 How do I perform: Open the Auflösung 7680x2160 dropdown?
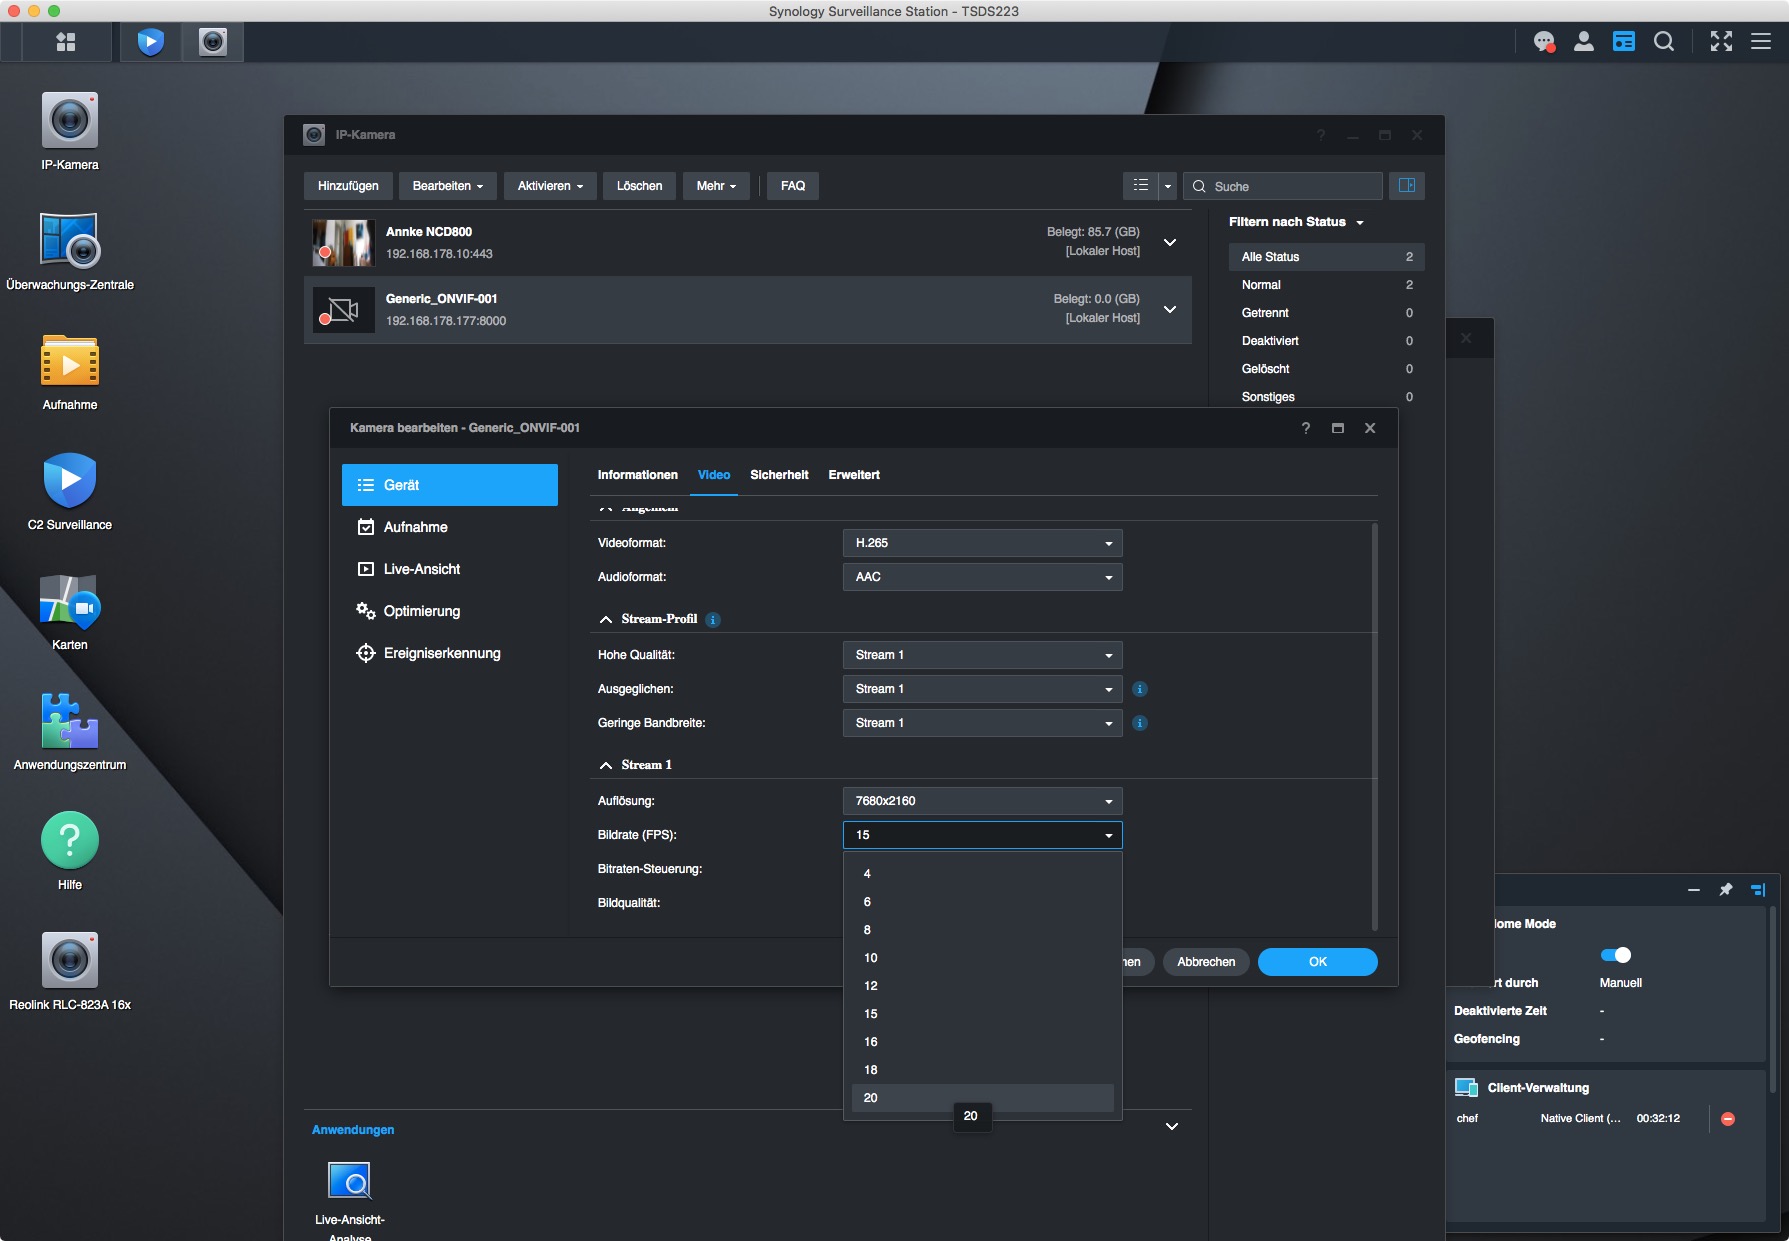pyautogui.click(x=982, y=801)
